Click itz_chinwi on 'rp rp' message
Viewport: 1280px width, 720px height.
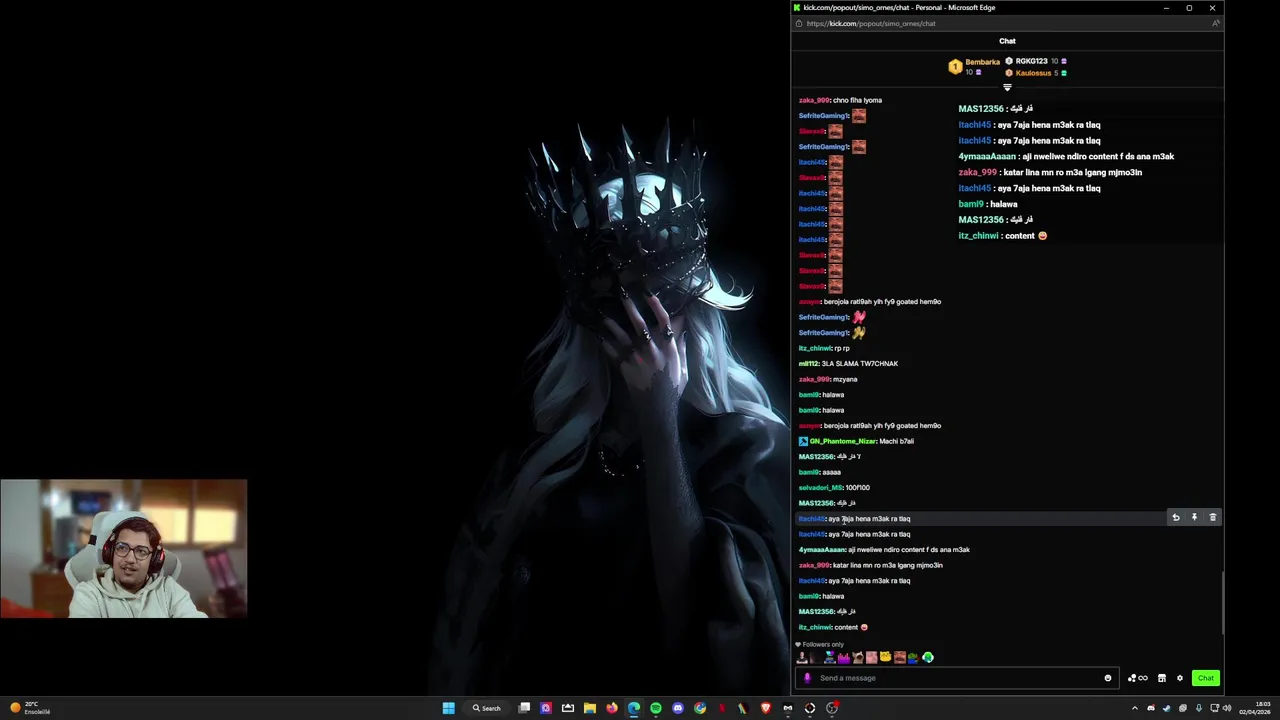[815, 348]
